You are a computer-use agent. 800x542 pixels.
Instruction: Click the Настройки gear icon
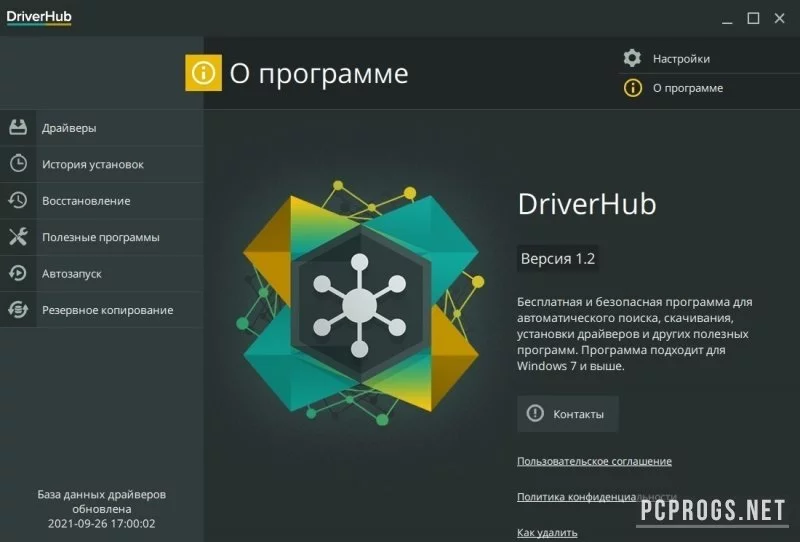(x=632, y=58)
